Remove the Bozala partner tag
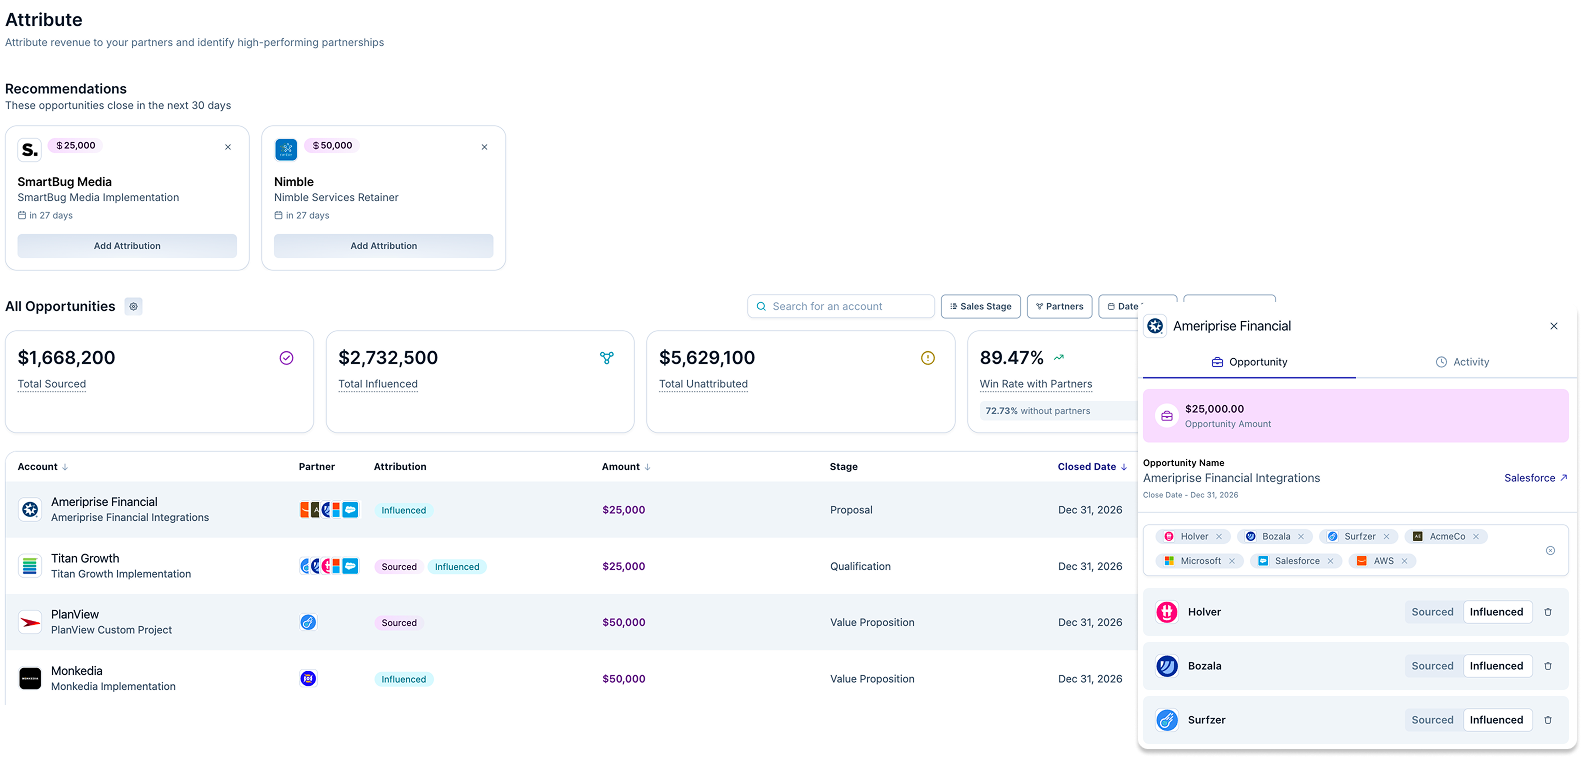Viewport: 1581px width, 757px height. tap(1301, 537)
